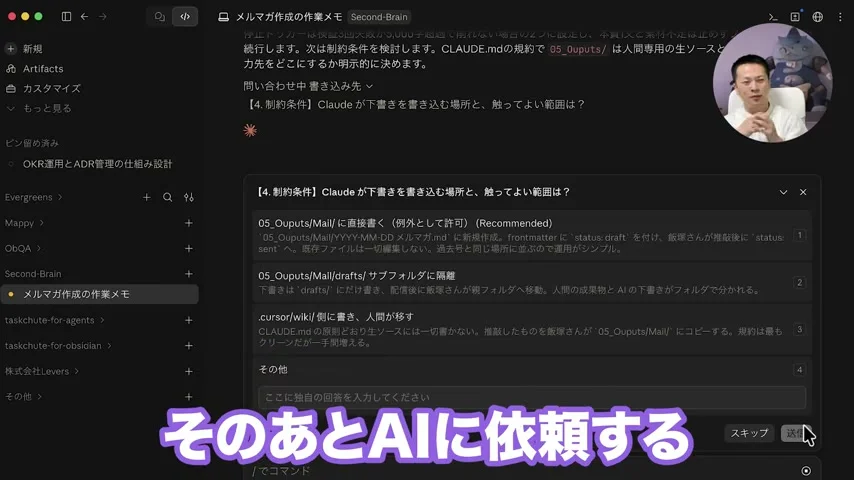Open カスタマイズ in the sidebar
This screenshot has width=854, height=480.
pyautogui.click(x=51, y=88)
